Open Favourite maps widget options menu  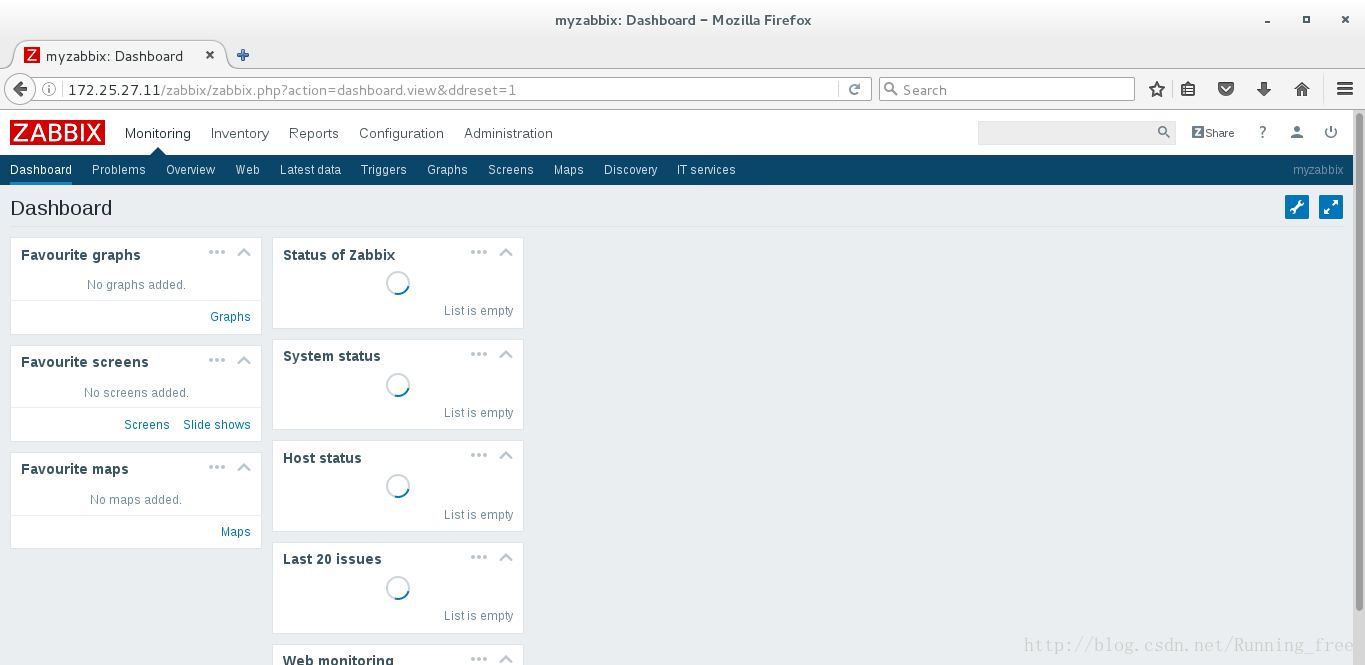point(217,466)
